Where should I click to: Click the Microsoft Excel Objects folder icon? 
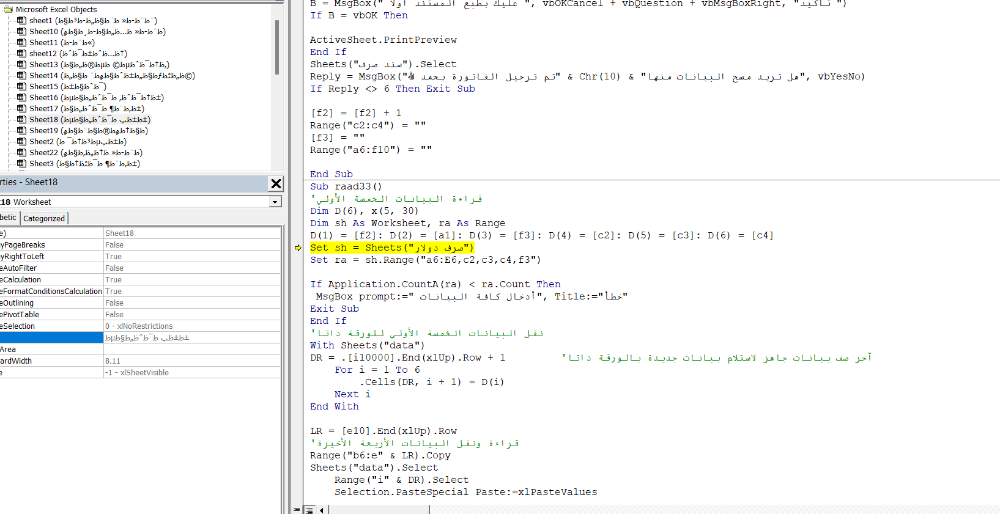pyautogui.click(x=8, y=8)
